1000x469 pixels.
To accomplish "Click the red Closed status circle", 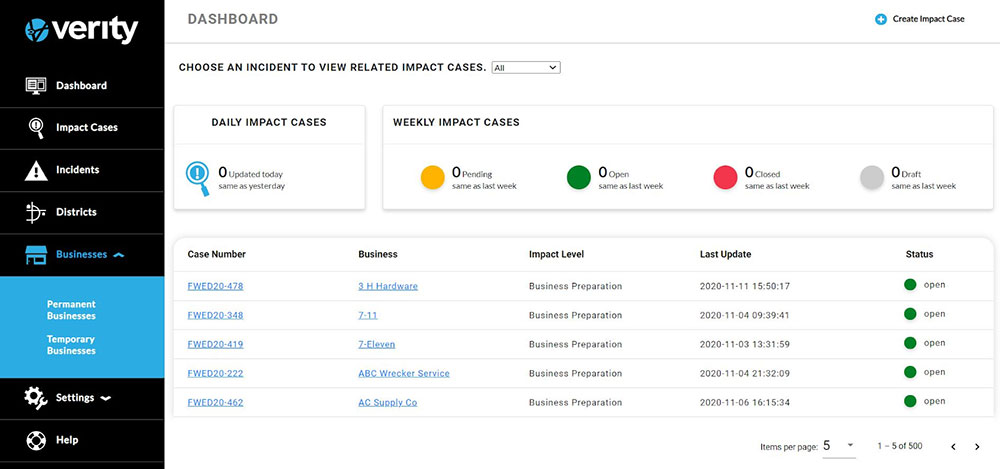I will tap(725, 178).
